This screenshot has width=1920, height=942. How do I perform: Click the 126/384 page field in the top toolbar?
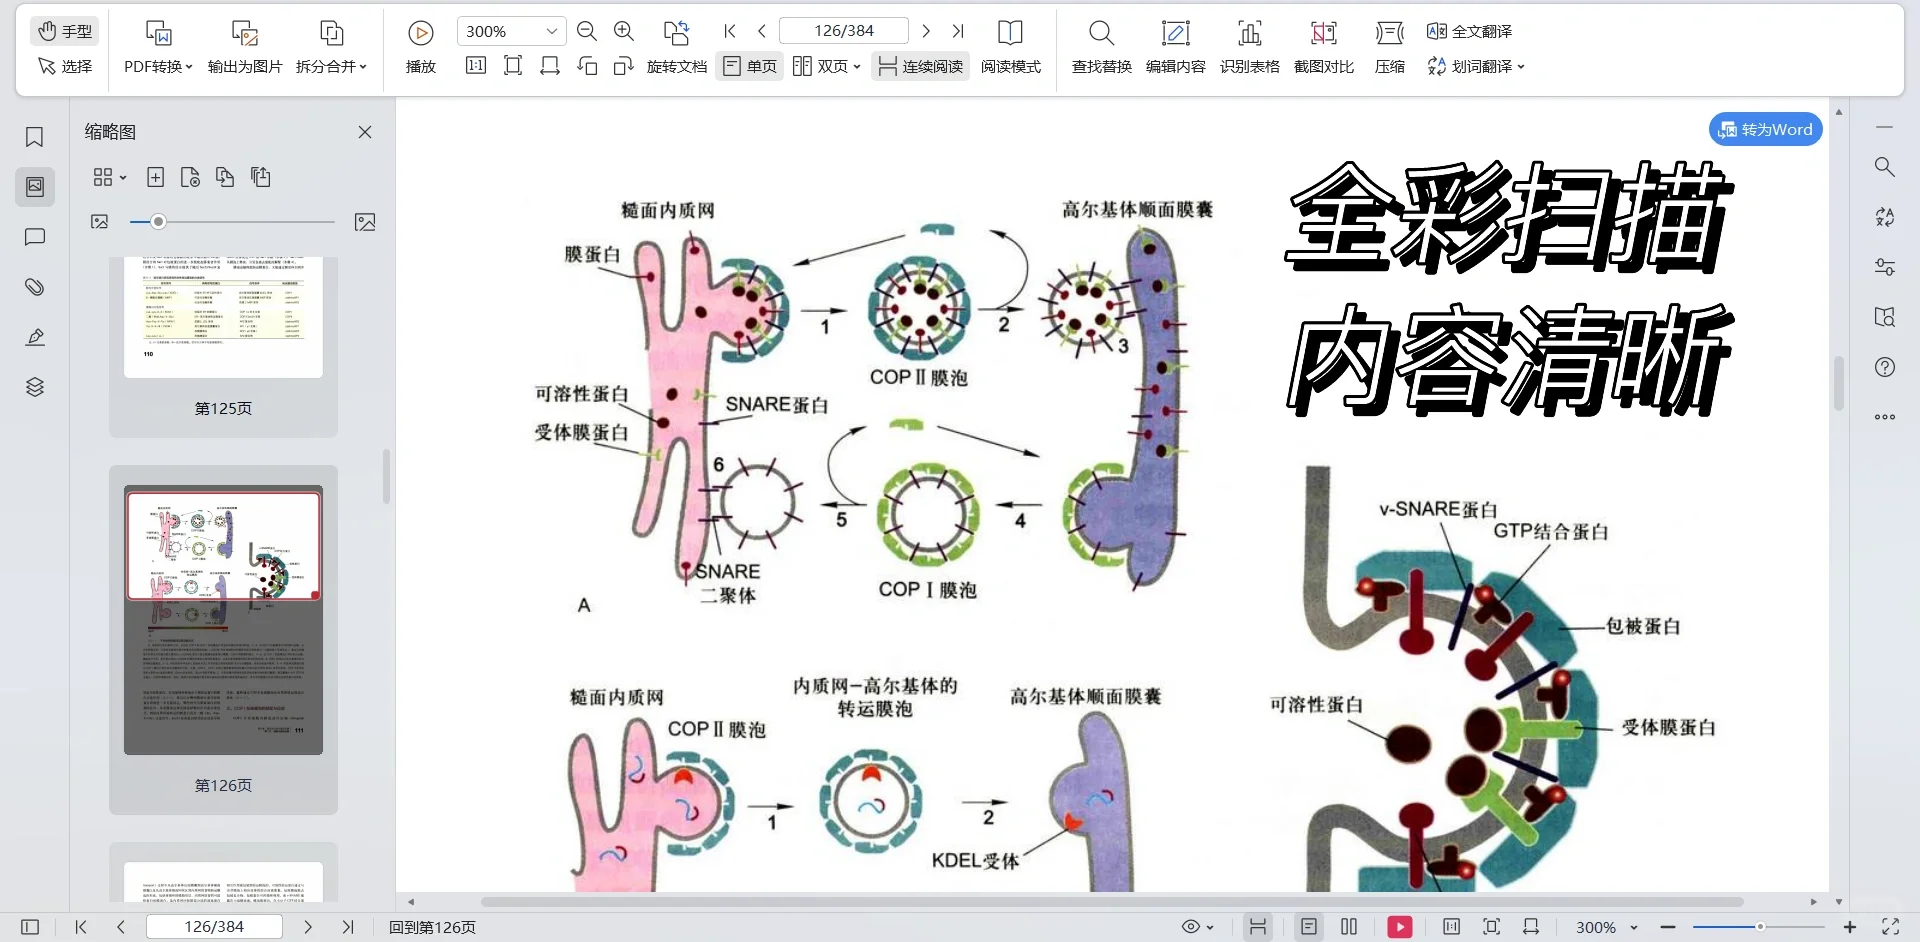coord(844,31)
